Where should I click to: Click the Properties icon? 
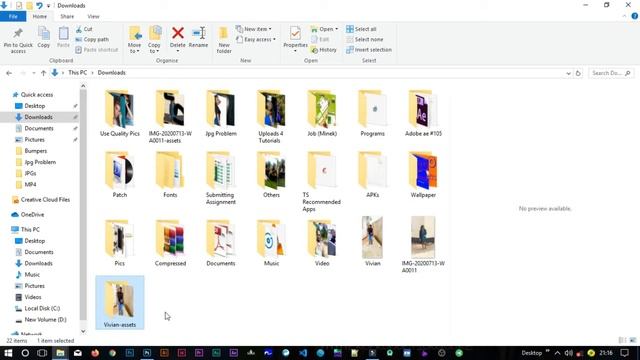295,33
